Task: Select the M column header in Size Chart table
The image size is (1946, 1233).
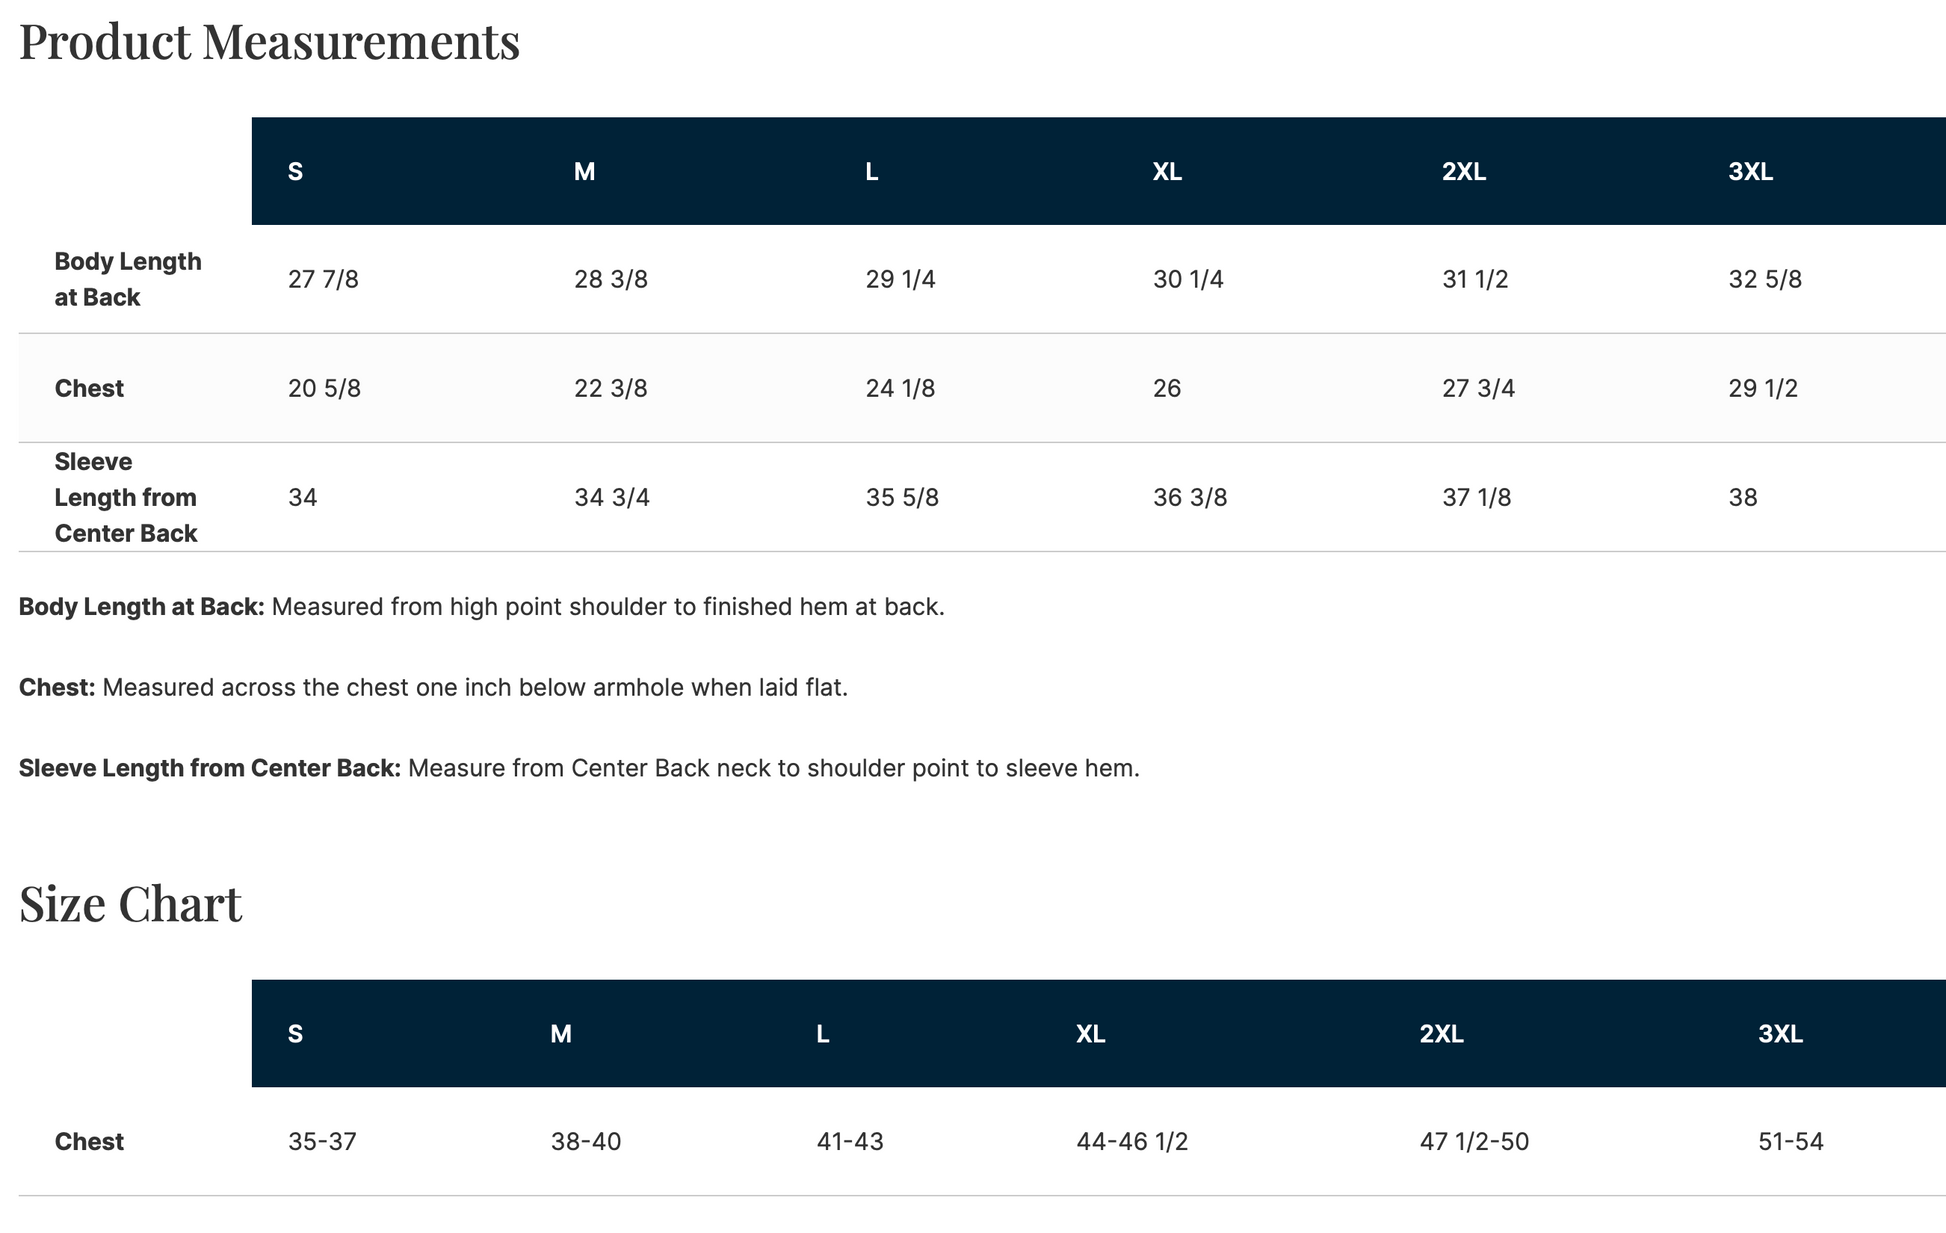Action: coord(561,1034)
